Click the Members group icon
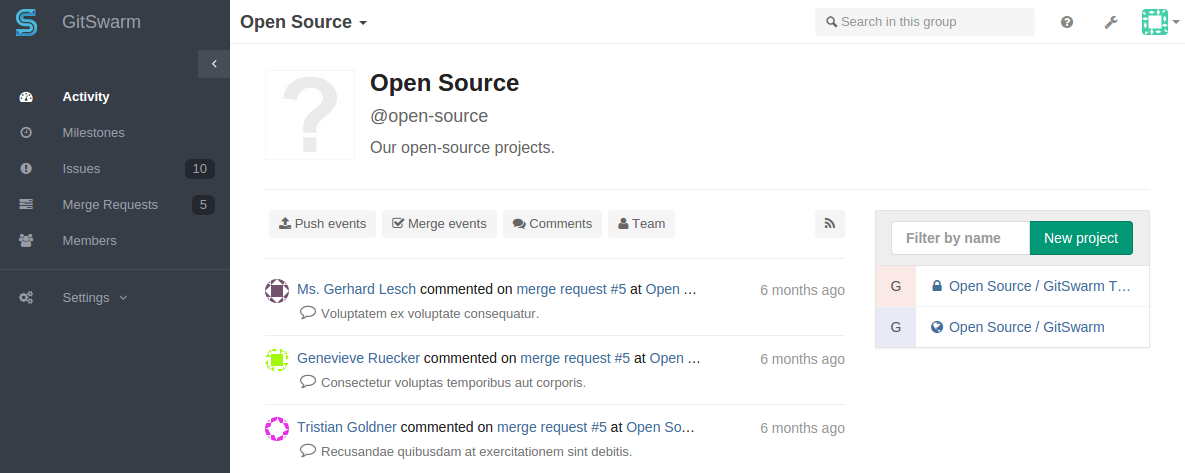This screenshot has height=473, width=1185. click(26, 240)
